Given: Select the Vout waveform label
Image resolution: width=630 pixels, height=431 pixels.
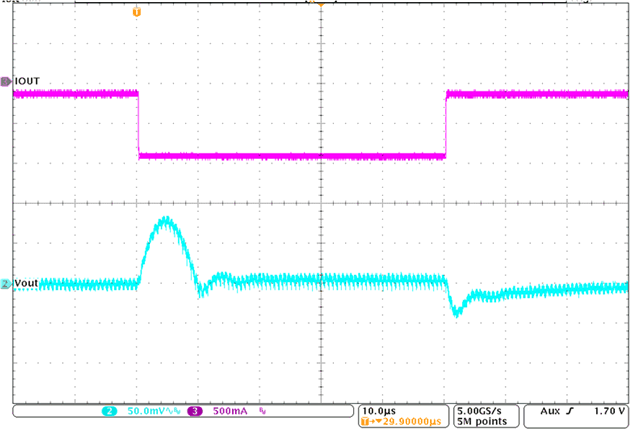Looking at the screenshot, I should tap(27, 284).
